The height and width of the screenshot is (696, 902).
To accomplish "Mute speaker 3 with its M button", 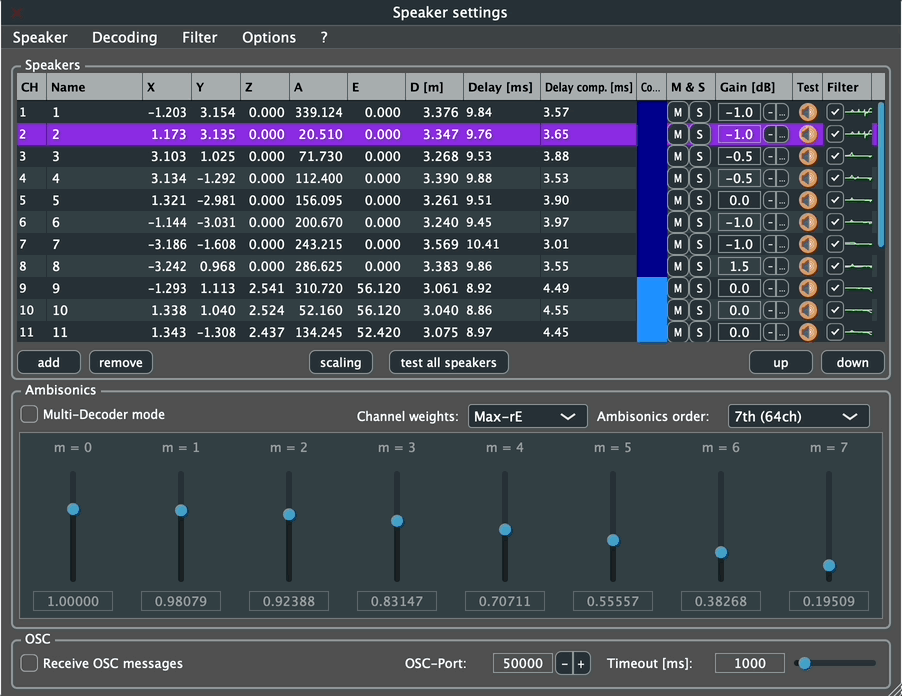I will click(677, 156).
